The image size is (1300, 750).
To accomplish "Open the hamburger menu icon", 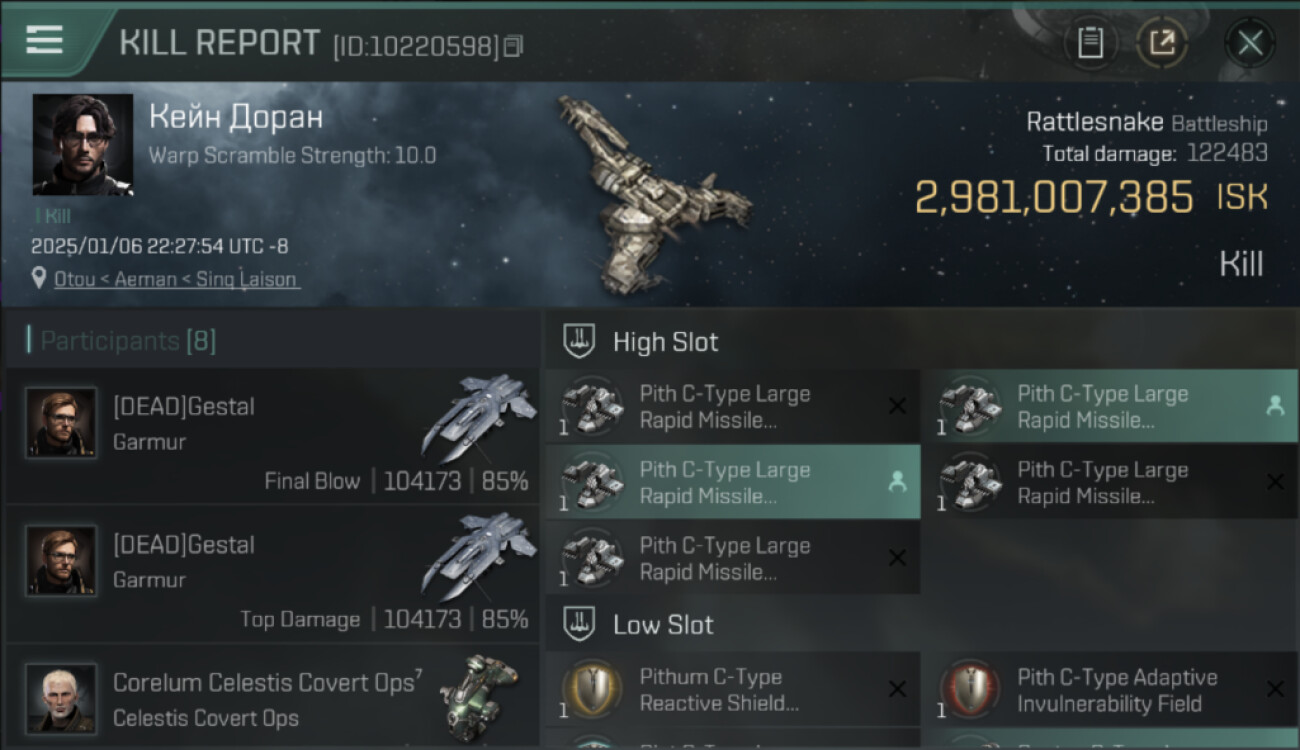I will 44,40.
